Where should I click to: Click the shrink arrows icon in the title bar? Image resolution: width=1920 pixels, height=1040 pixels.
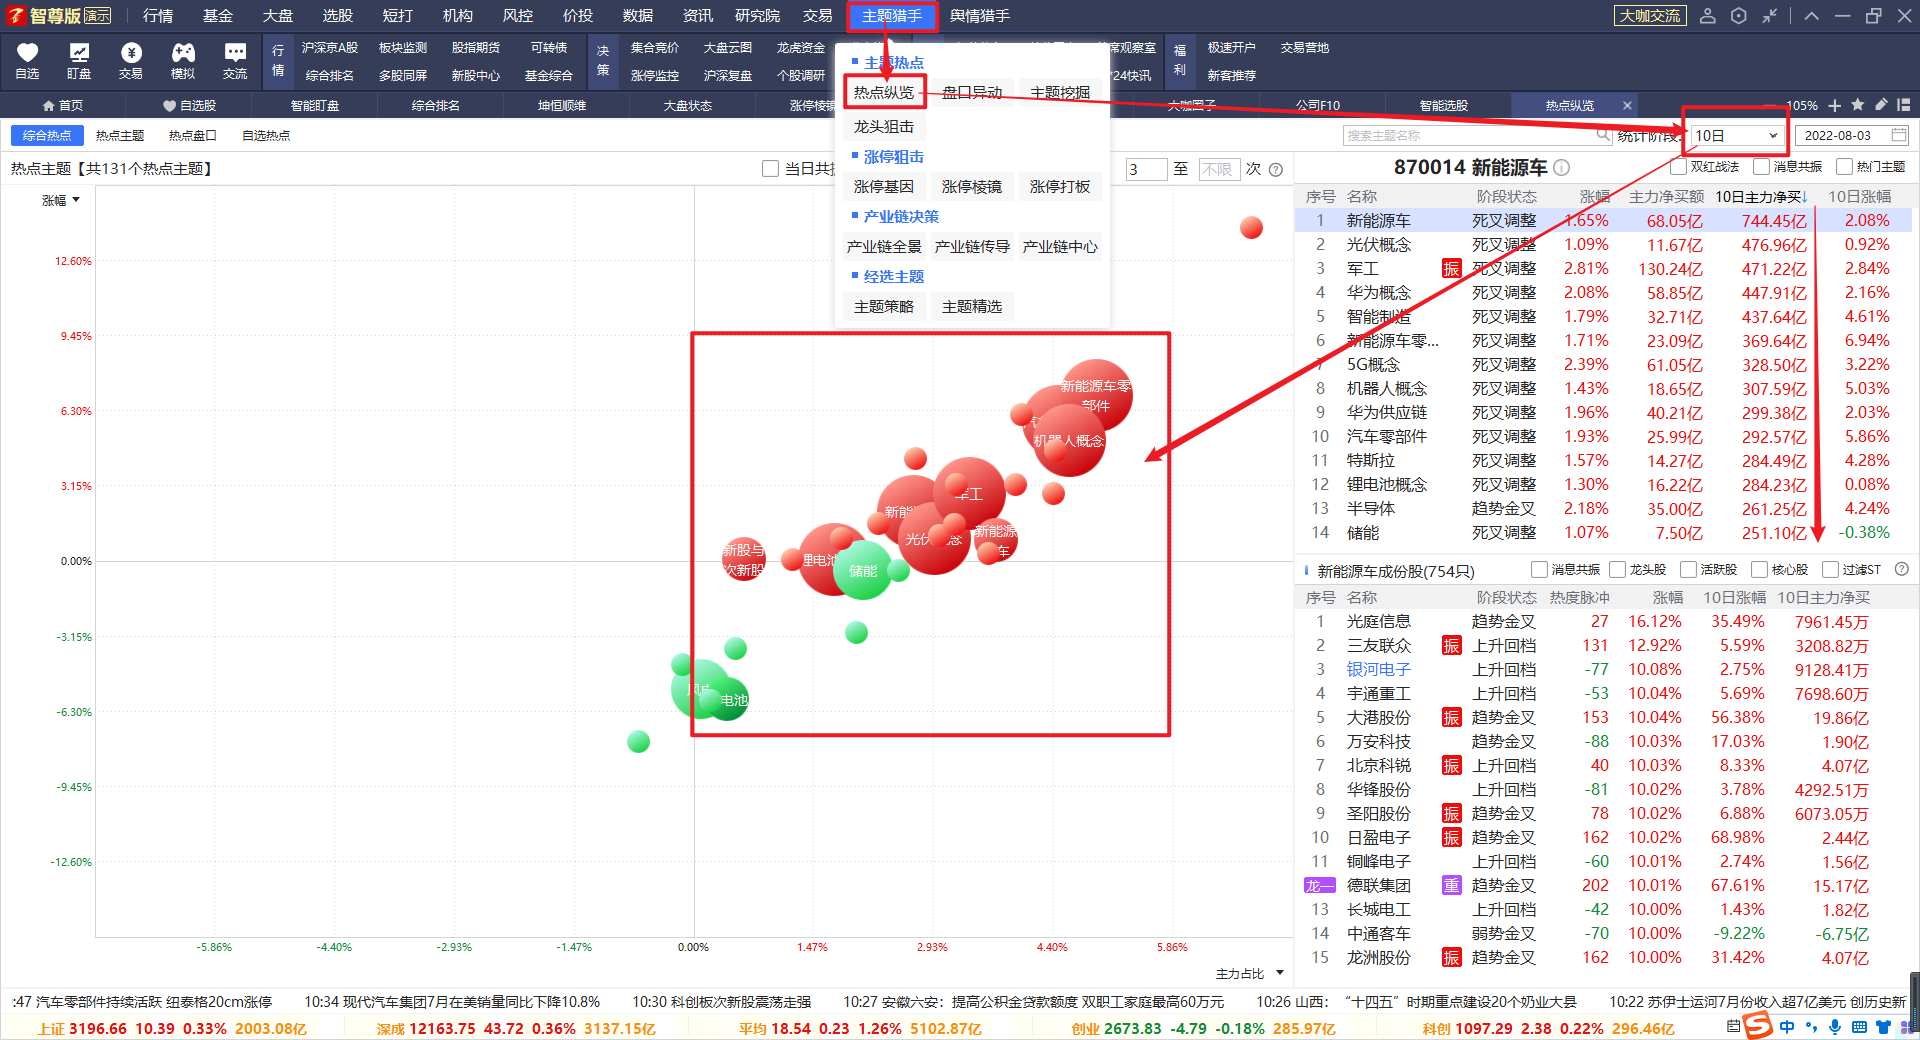tap(1770, 16)
